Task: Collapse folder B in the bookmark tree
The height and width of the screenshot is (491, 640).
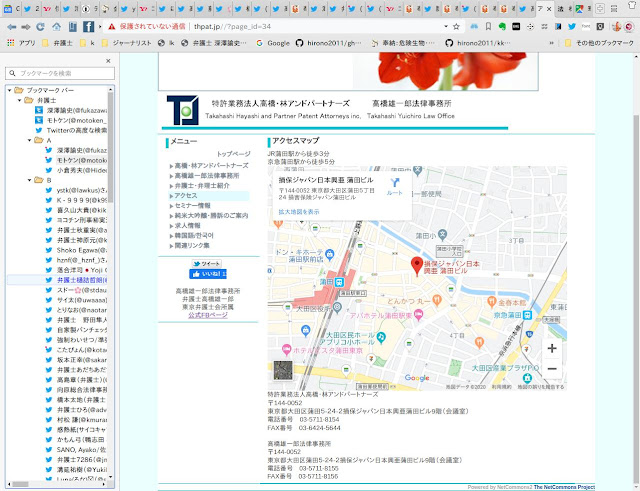Action: tap(29, 180)
